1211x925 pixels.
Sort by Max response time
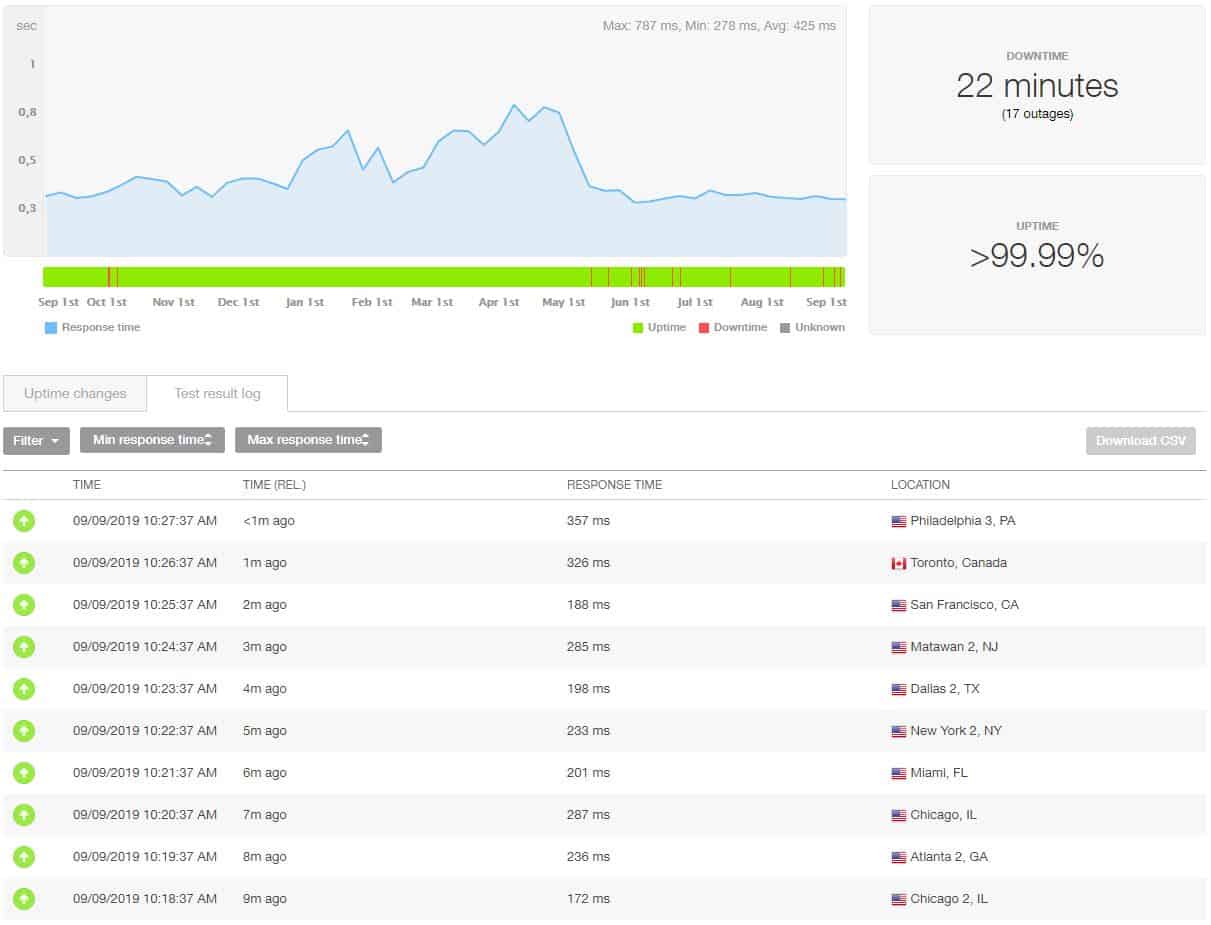308,440
